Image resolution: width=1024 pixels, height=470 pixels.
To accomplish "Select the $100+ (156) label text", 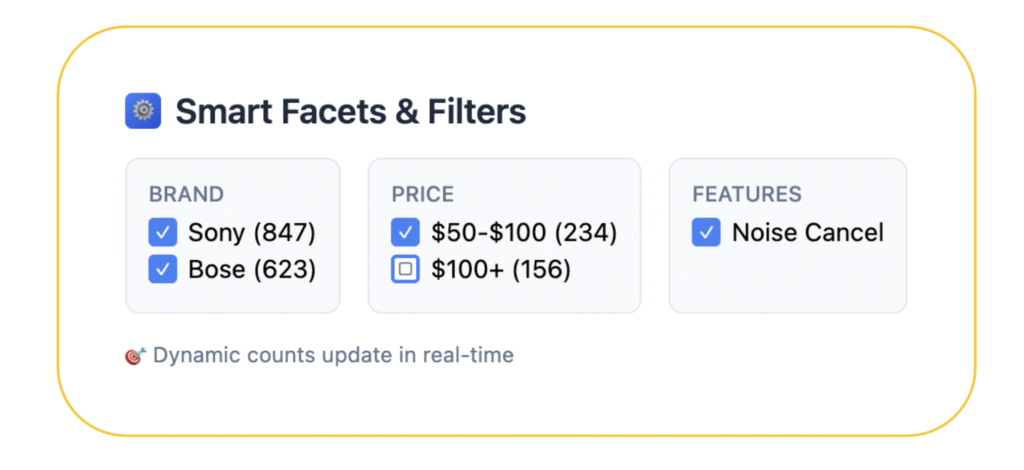I will coord(501,269).
